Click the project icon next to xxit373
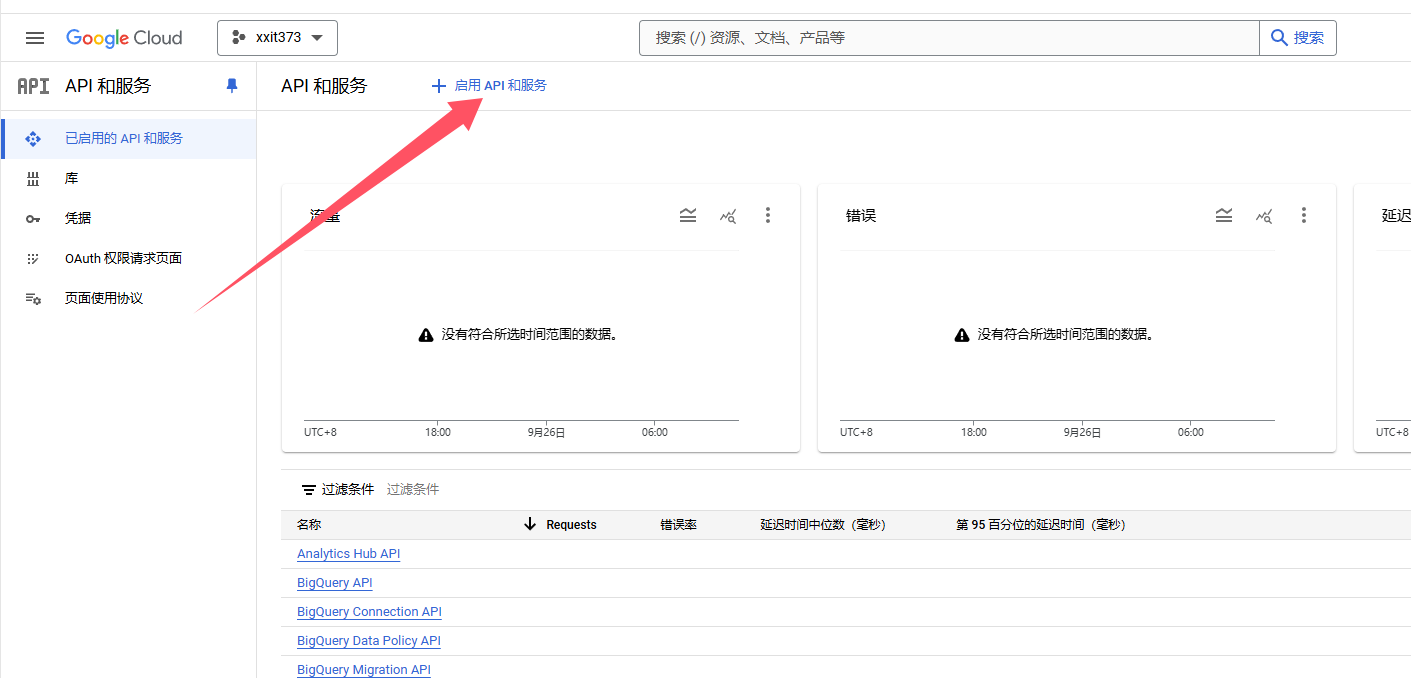The height and width of the screenshot is (678, 1411). [x=238, y=38]
